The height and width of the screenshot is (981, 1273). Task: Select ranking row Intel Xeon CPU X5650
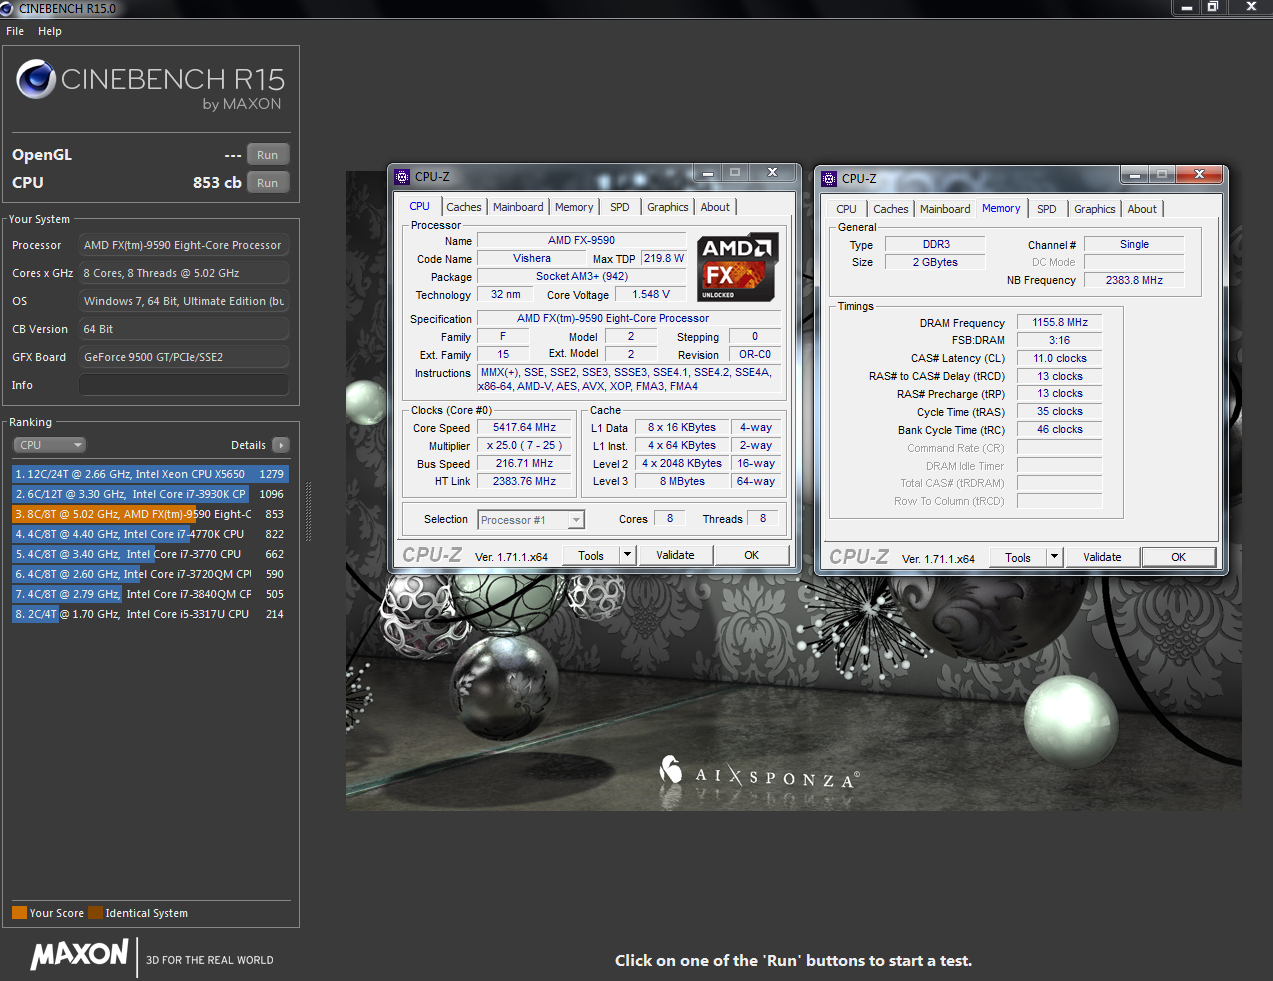click(x=150, y=474)
